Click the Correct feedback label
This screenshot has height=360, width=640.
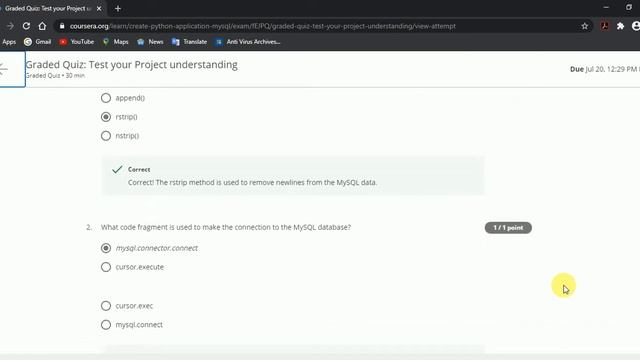(x=139, y=169)
